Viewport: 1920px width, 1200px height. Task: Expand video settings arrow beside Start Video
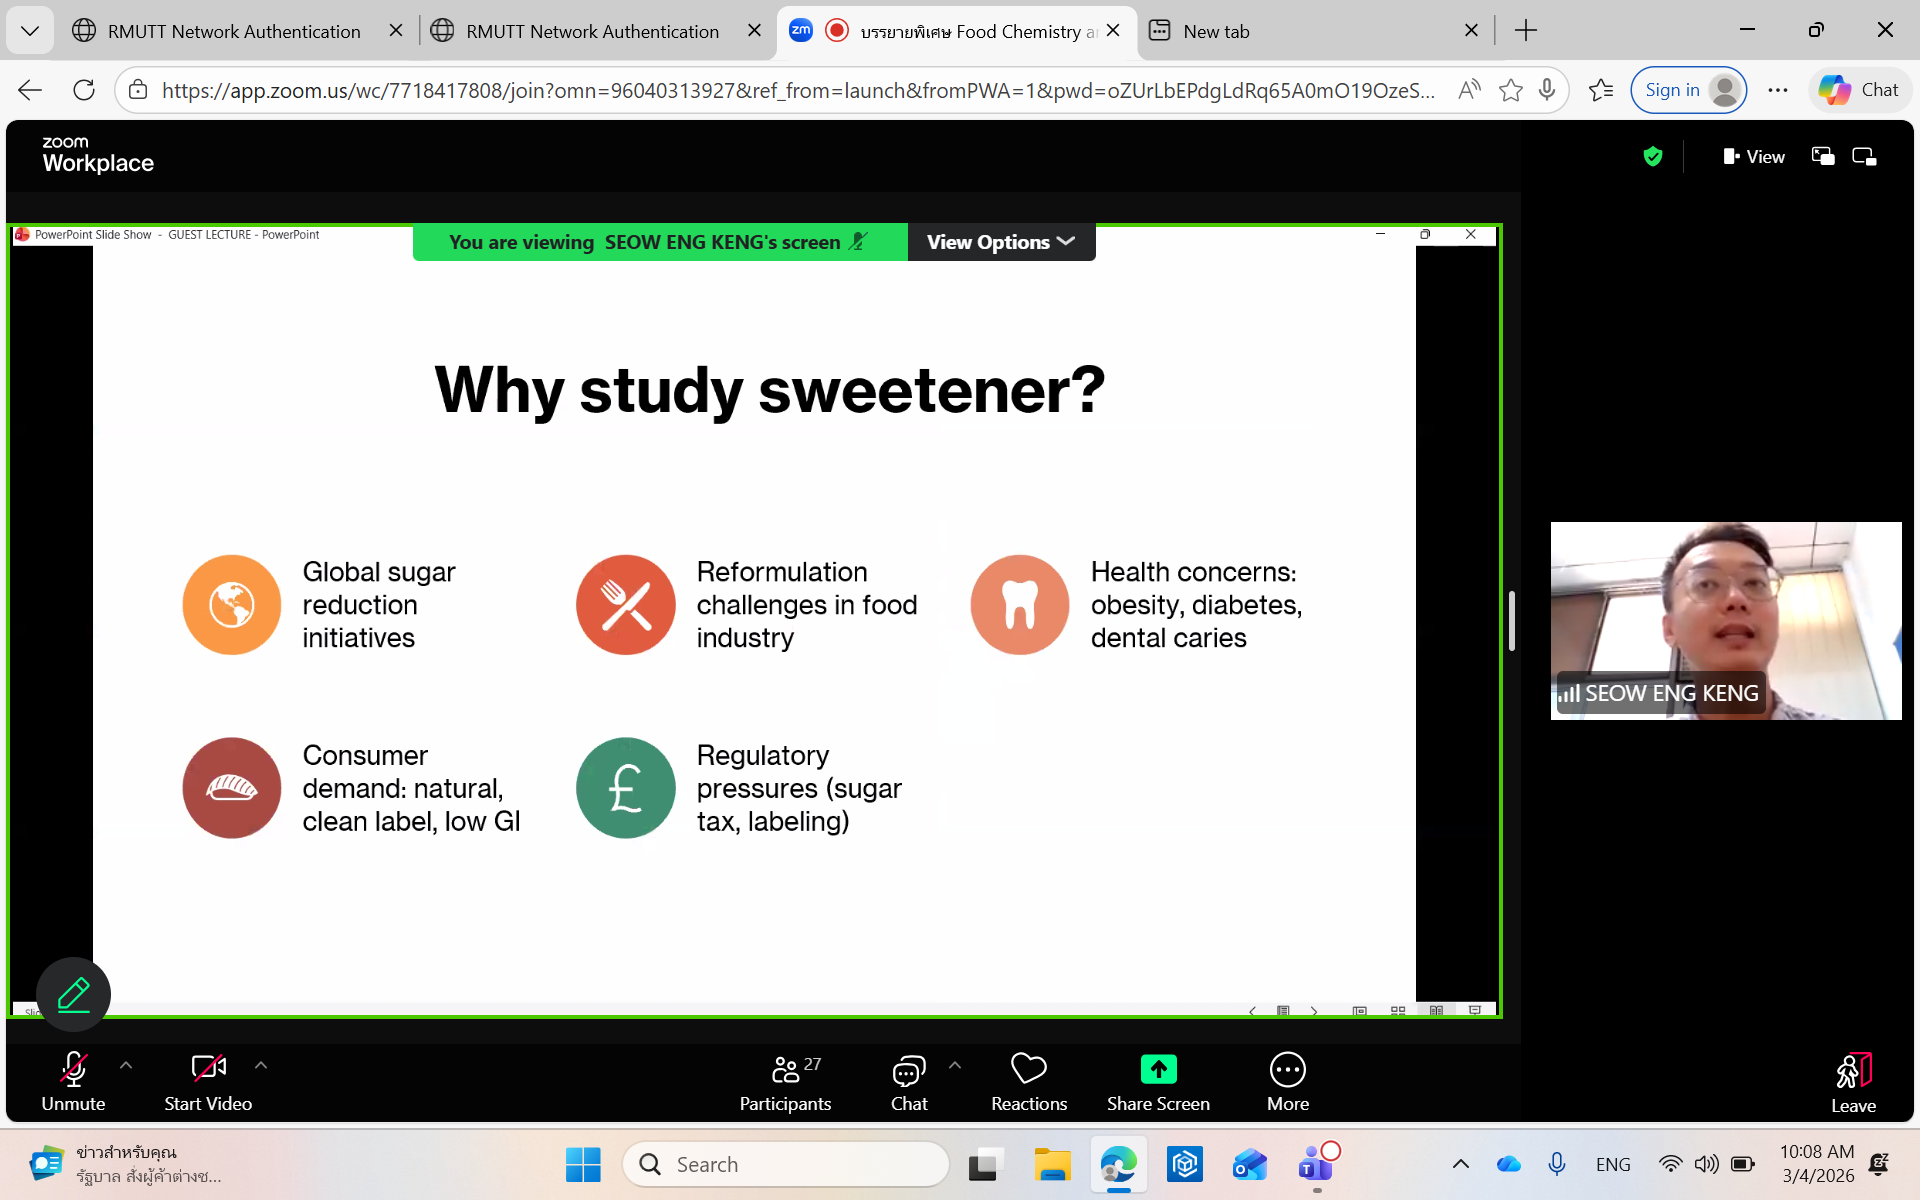[x=261, y=1066]
